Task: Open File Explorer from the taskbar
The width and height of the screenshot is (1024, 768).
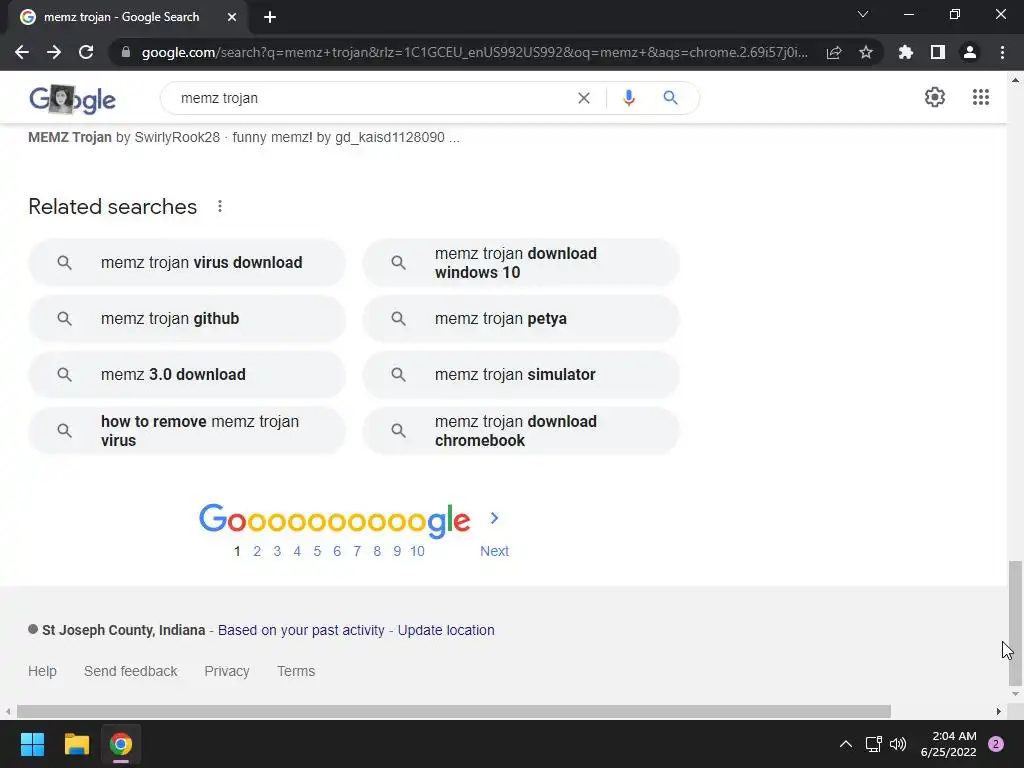Action: [76, 744]
